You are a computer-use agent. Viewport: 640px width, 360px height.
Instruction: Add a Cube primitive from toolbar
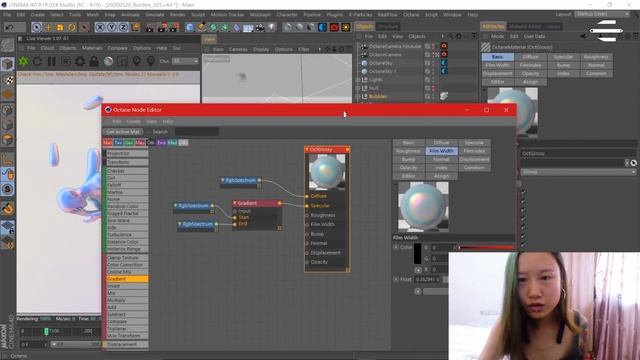click(x=189, y=27)
